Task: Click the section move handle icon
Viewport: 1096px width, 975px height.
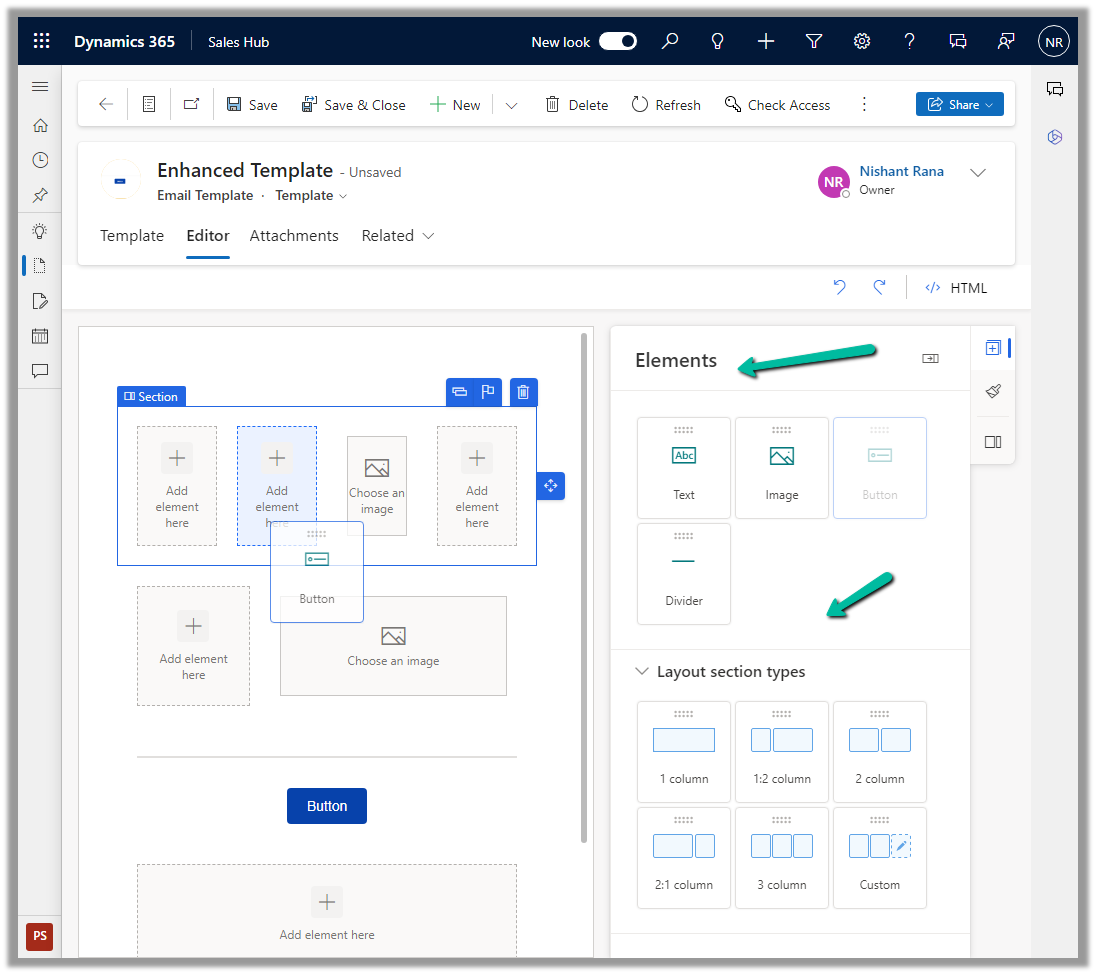Action: [x=551, y=486]
